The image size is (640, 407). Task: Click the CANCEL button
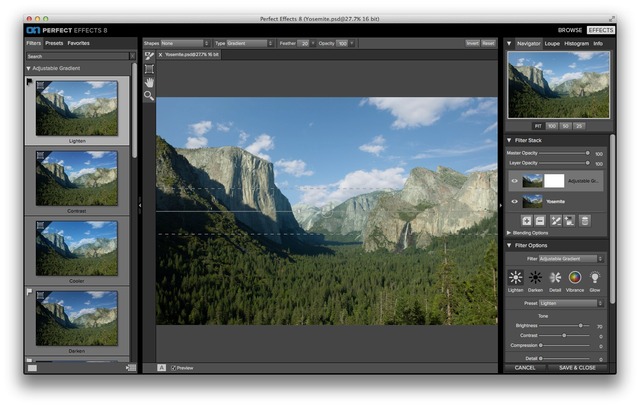(x=525, y=368)
